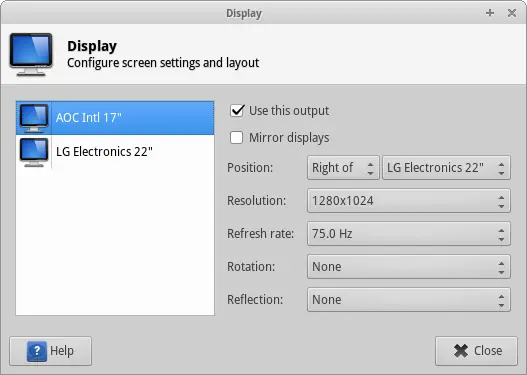Enable Mirror displays checkbox
The height and width of the screenshot is (375, 527).
(237, 137)
